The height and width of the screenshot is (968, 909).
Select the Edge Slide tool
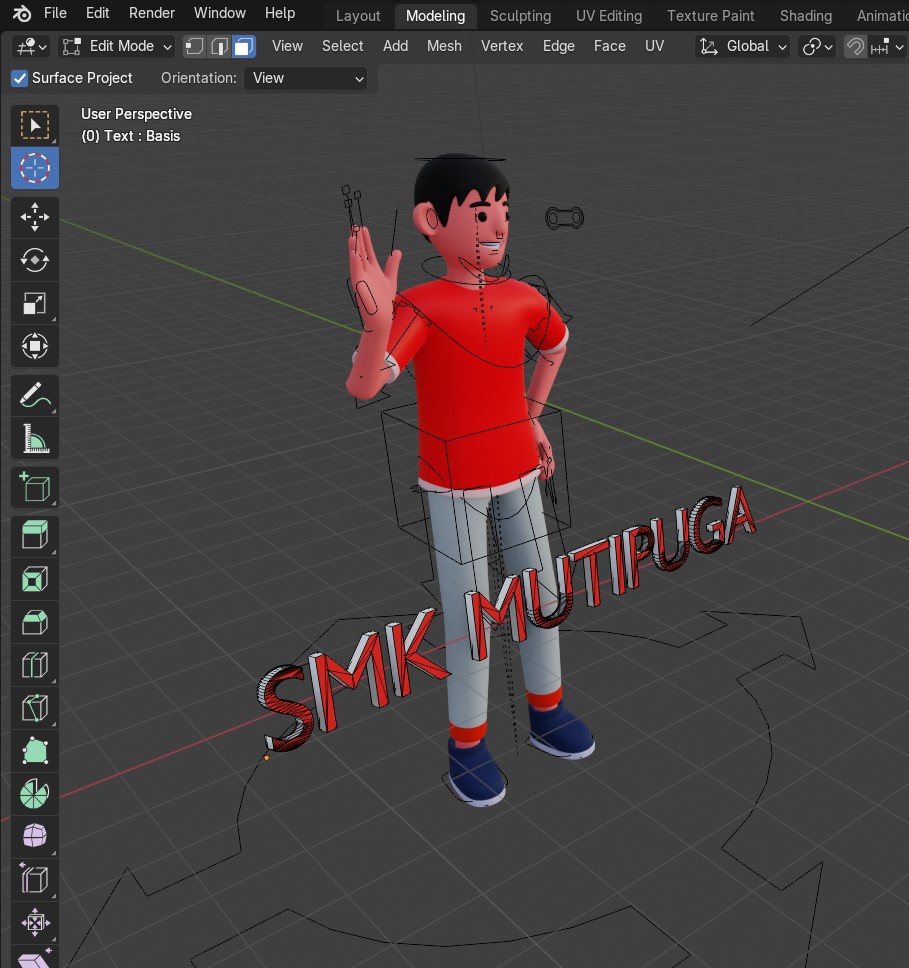coord(35,880)
